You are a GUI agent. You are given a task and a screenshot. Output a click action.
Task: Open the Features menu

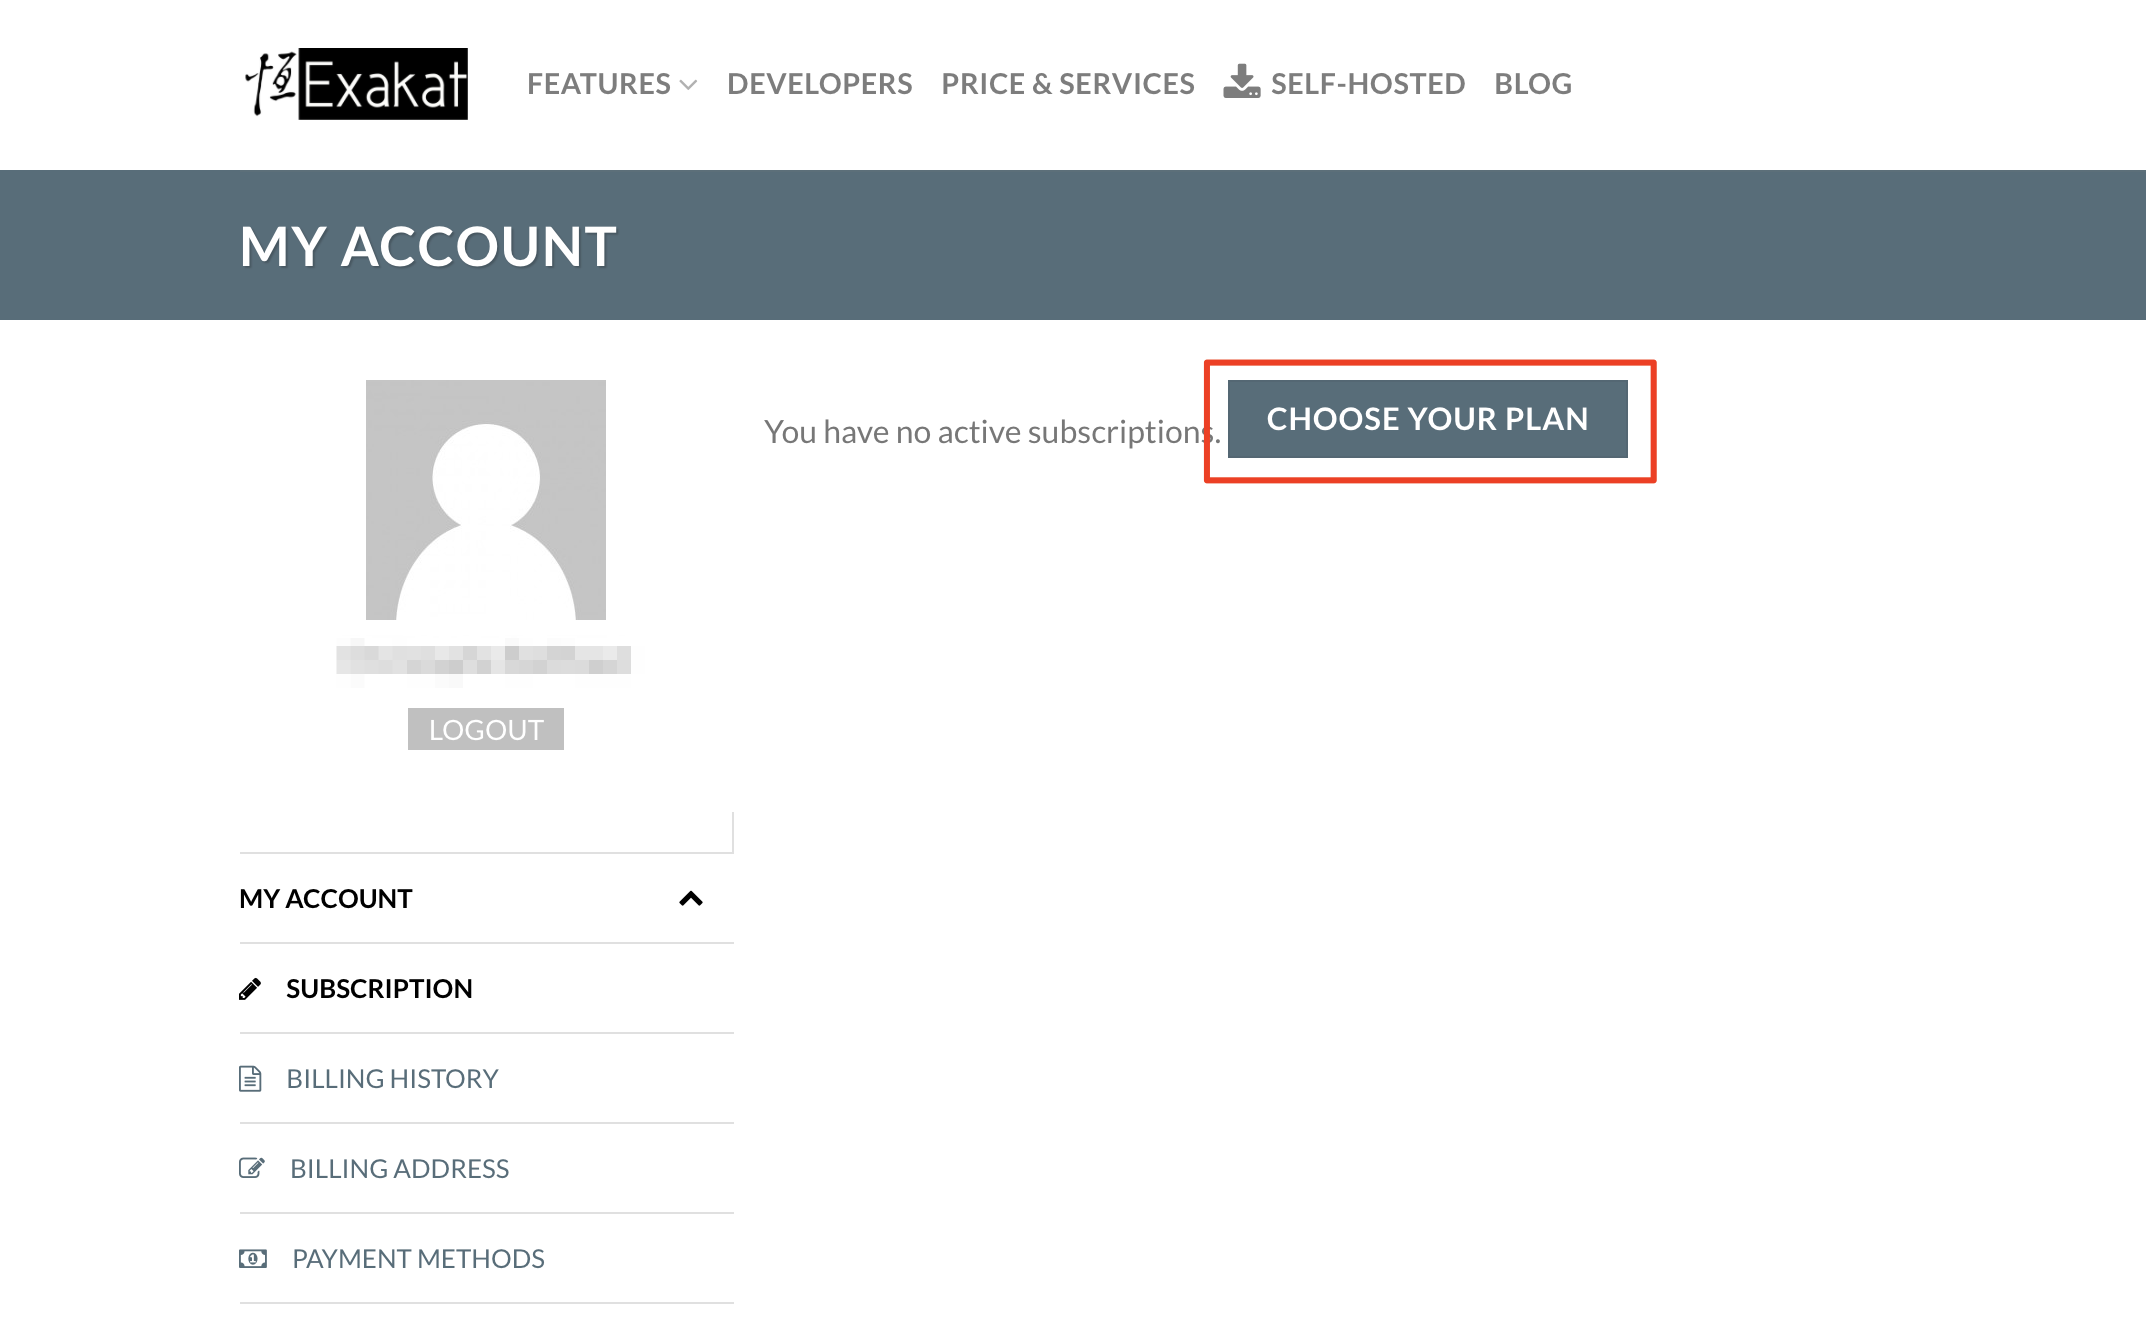click(598, 84)
